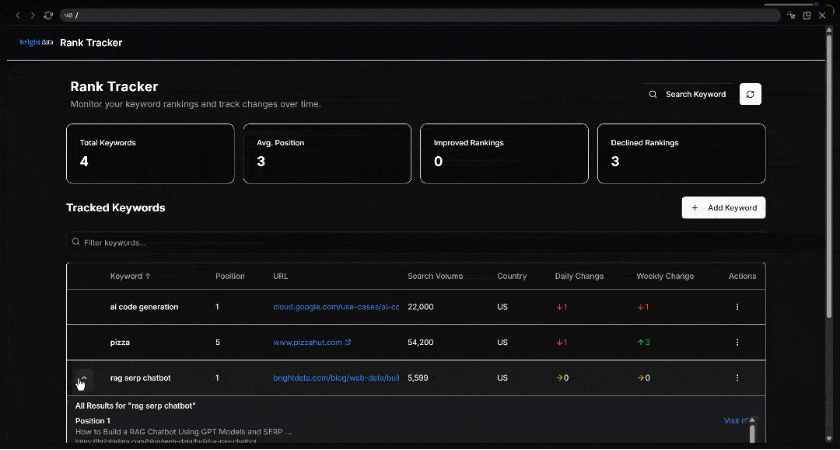Click position value 5 in pizza row
Image resolution: width=840 pixels, height=450 pixels.
pos(218,342)
